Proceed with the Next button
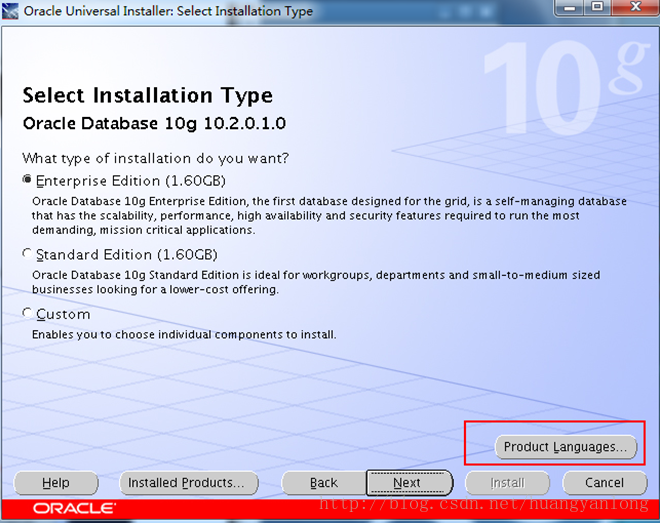Viewport: 660px width, 523px height. [410, 482]
